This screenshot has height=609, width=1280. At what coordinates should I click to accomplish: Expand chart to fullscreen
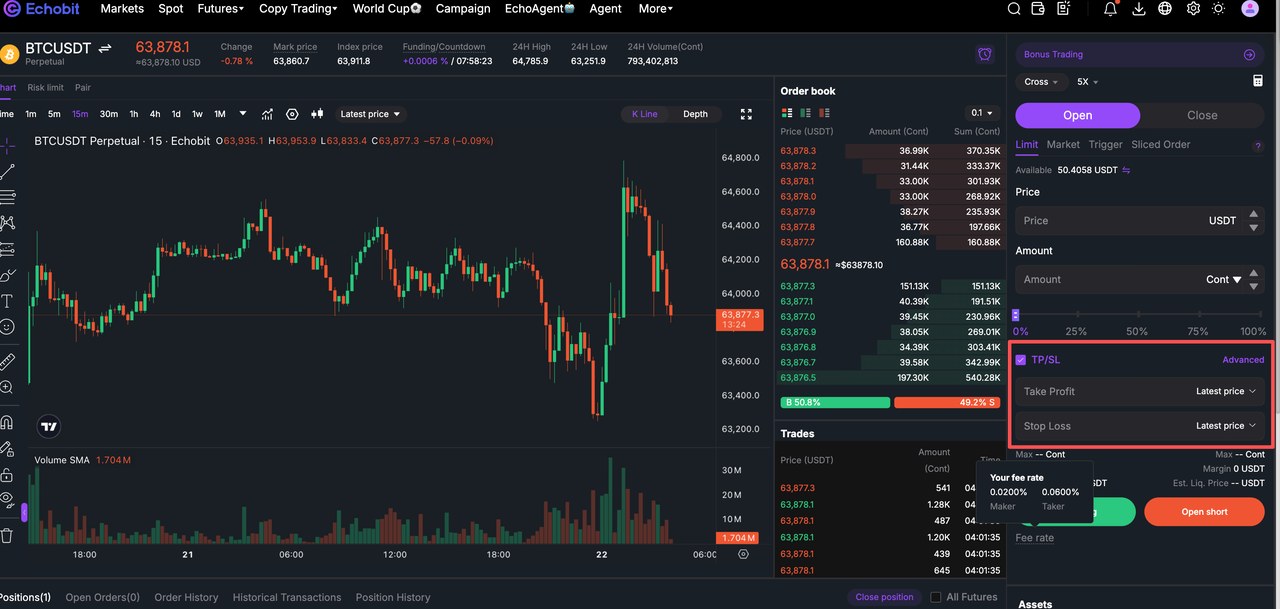(x=746, y=114)
